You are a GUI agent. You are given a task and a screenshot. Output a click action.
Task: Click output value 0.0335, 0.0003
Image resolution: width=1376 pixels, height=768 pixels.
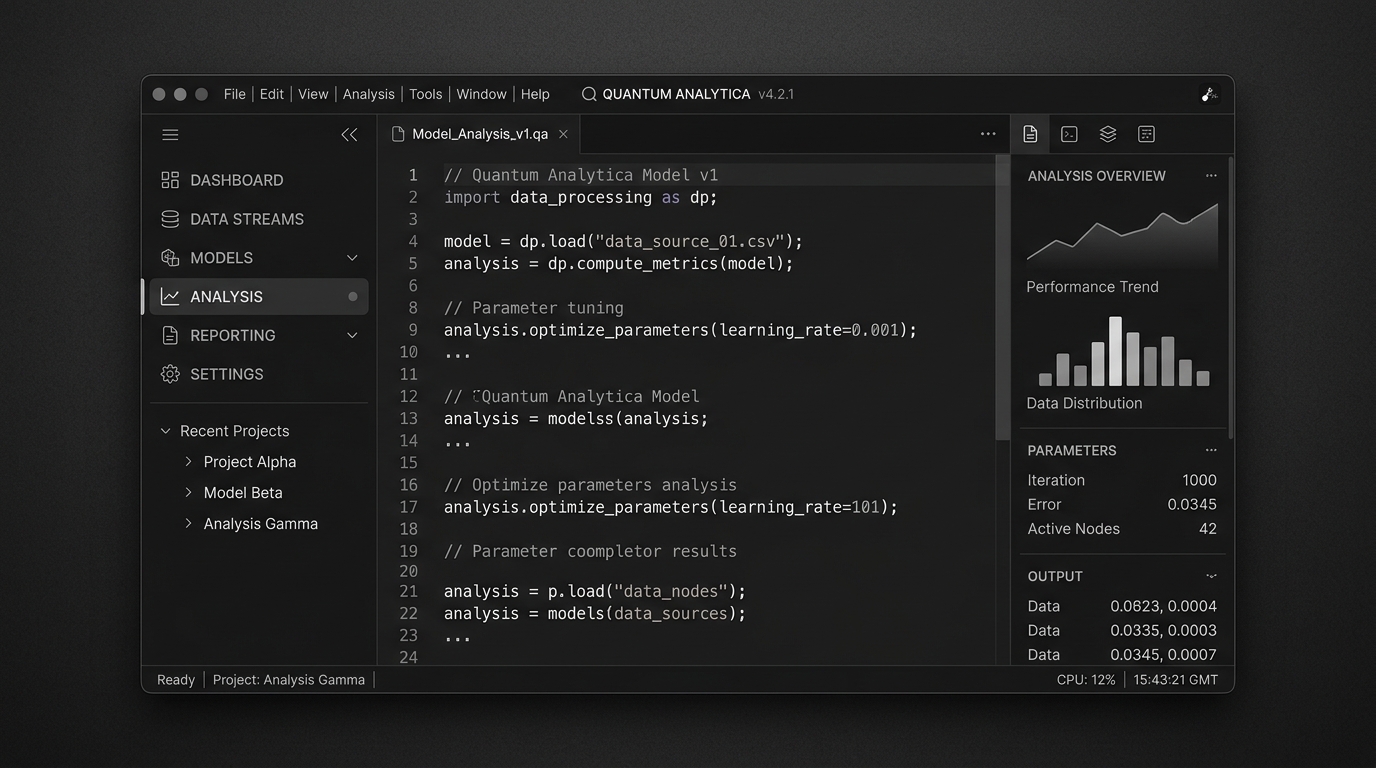point(1164,631)
